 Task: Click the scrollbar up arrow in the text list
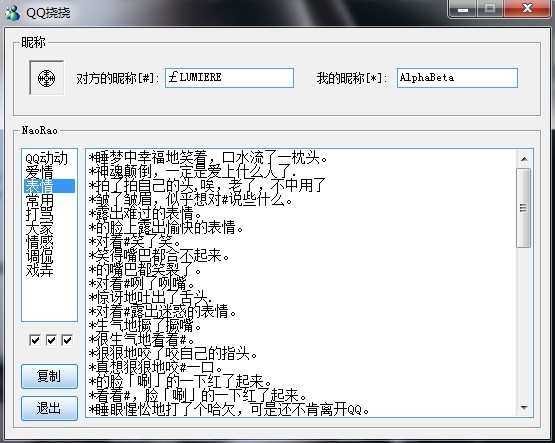pyautogui.click(x=524, y=159)
